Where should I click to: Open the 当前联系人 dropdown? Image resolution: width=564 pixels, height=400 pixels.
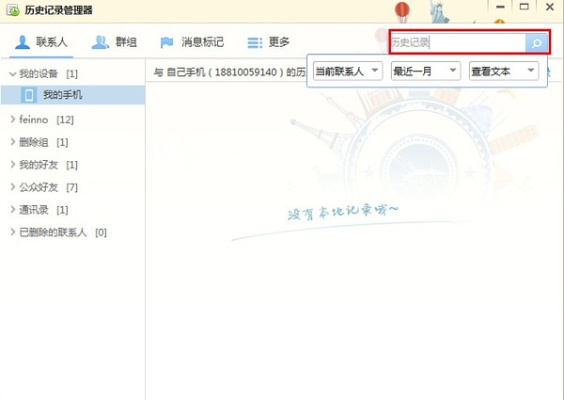point(347,71)
